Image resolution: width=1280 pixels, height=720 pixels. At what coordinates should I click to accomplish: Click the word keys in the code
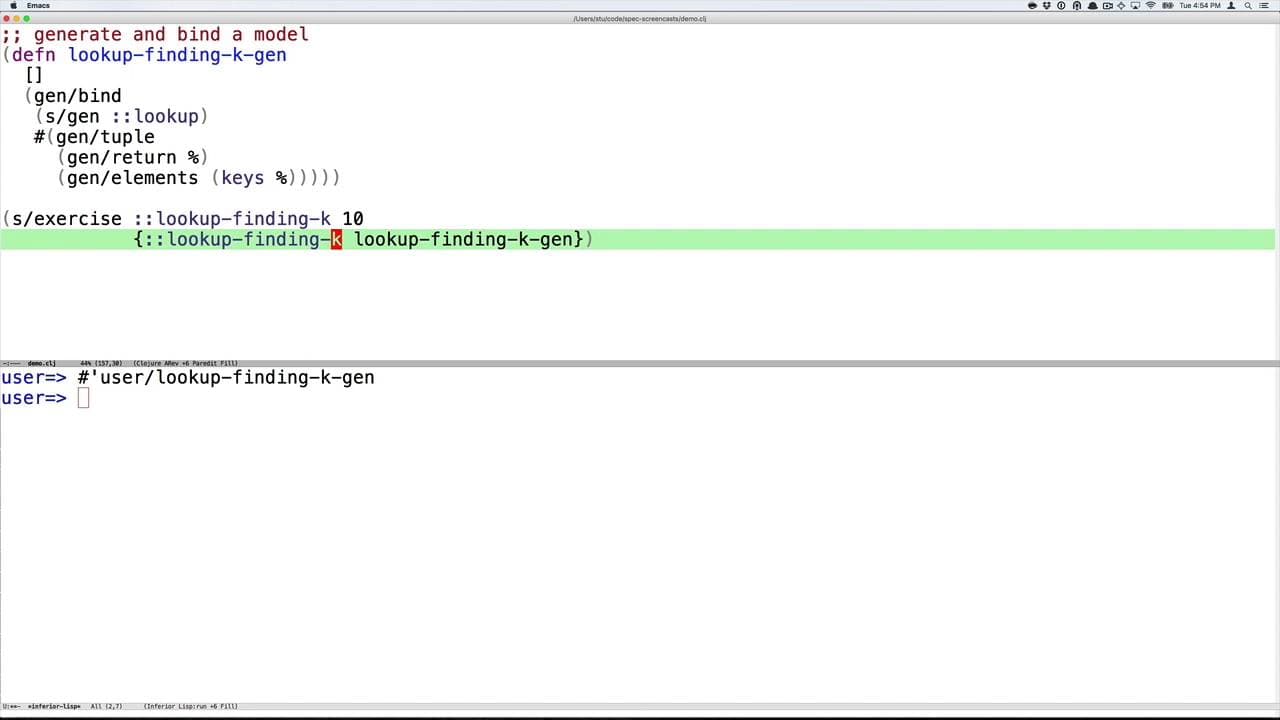tap(243, 178)
